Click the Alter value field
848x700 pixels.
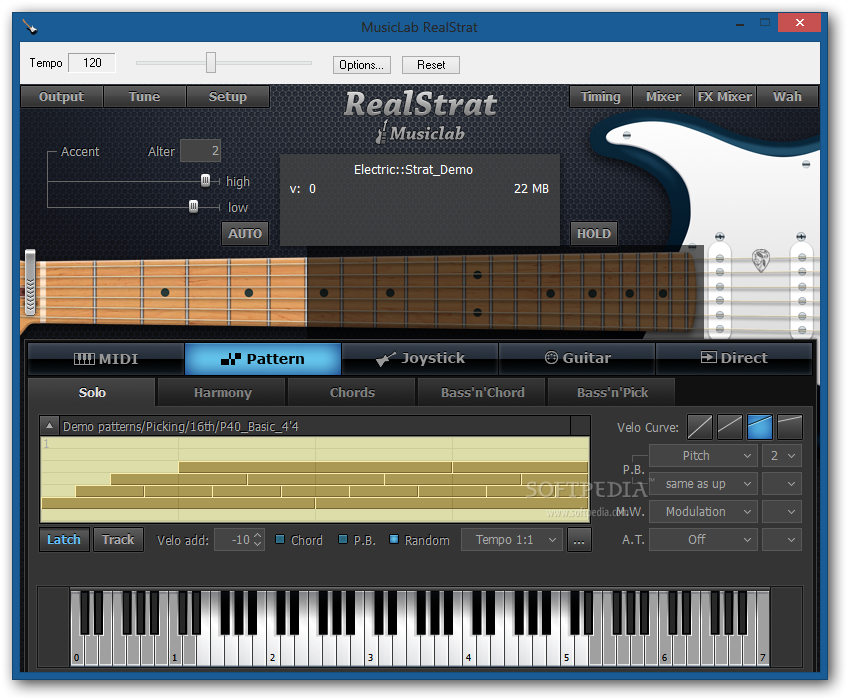click(200, 151)
